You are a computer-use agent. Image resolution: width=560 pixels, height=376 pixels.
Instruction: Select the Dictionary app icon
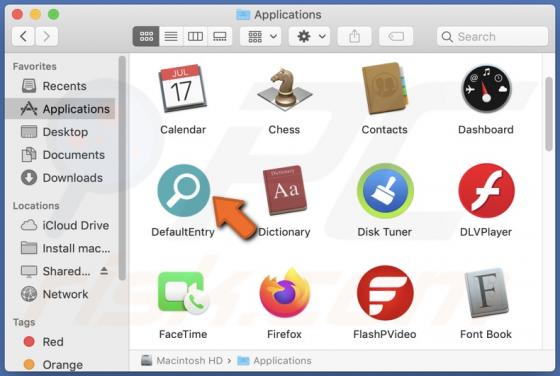(x=284, y=190)
